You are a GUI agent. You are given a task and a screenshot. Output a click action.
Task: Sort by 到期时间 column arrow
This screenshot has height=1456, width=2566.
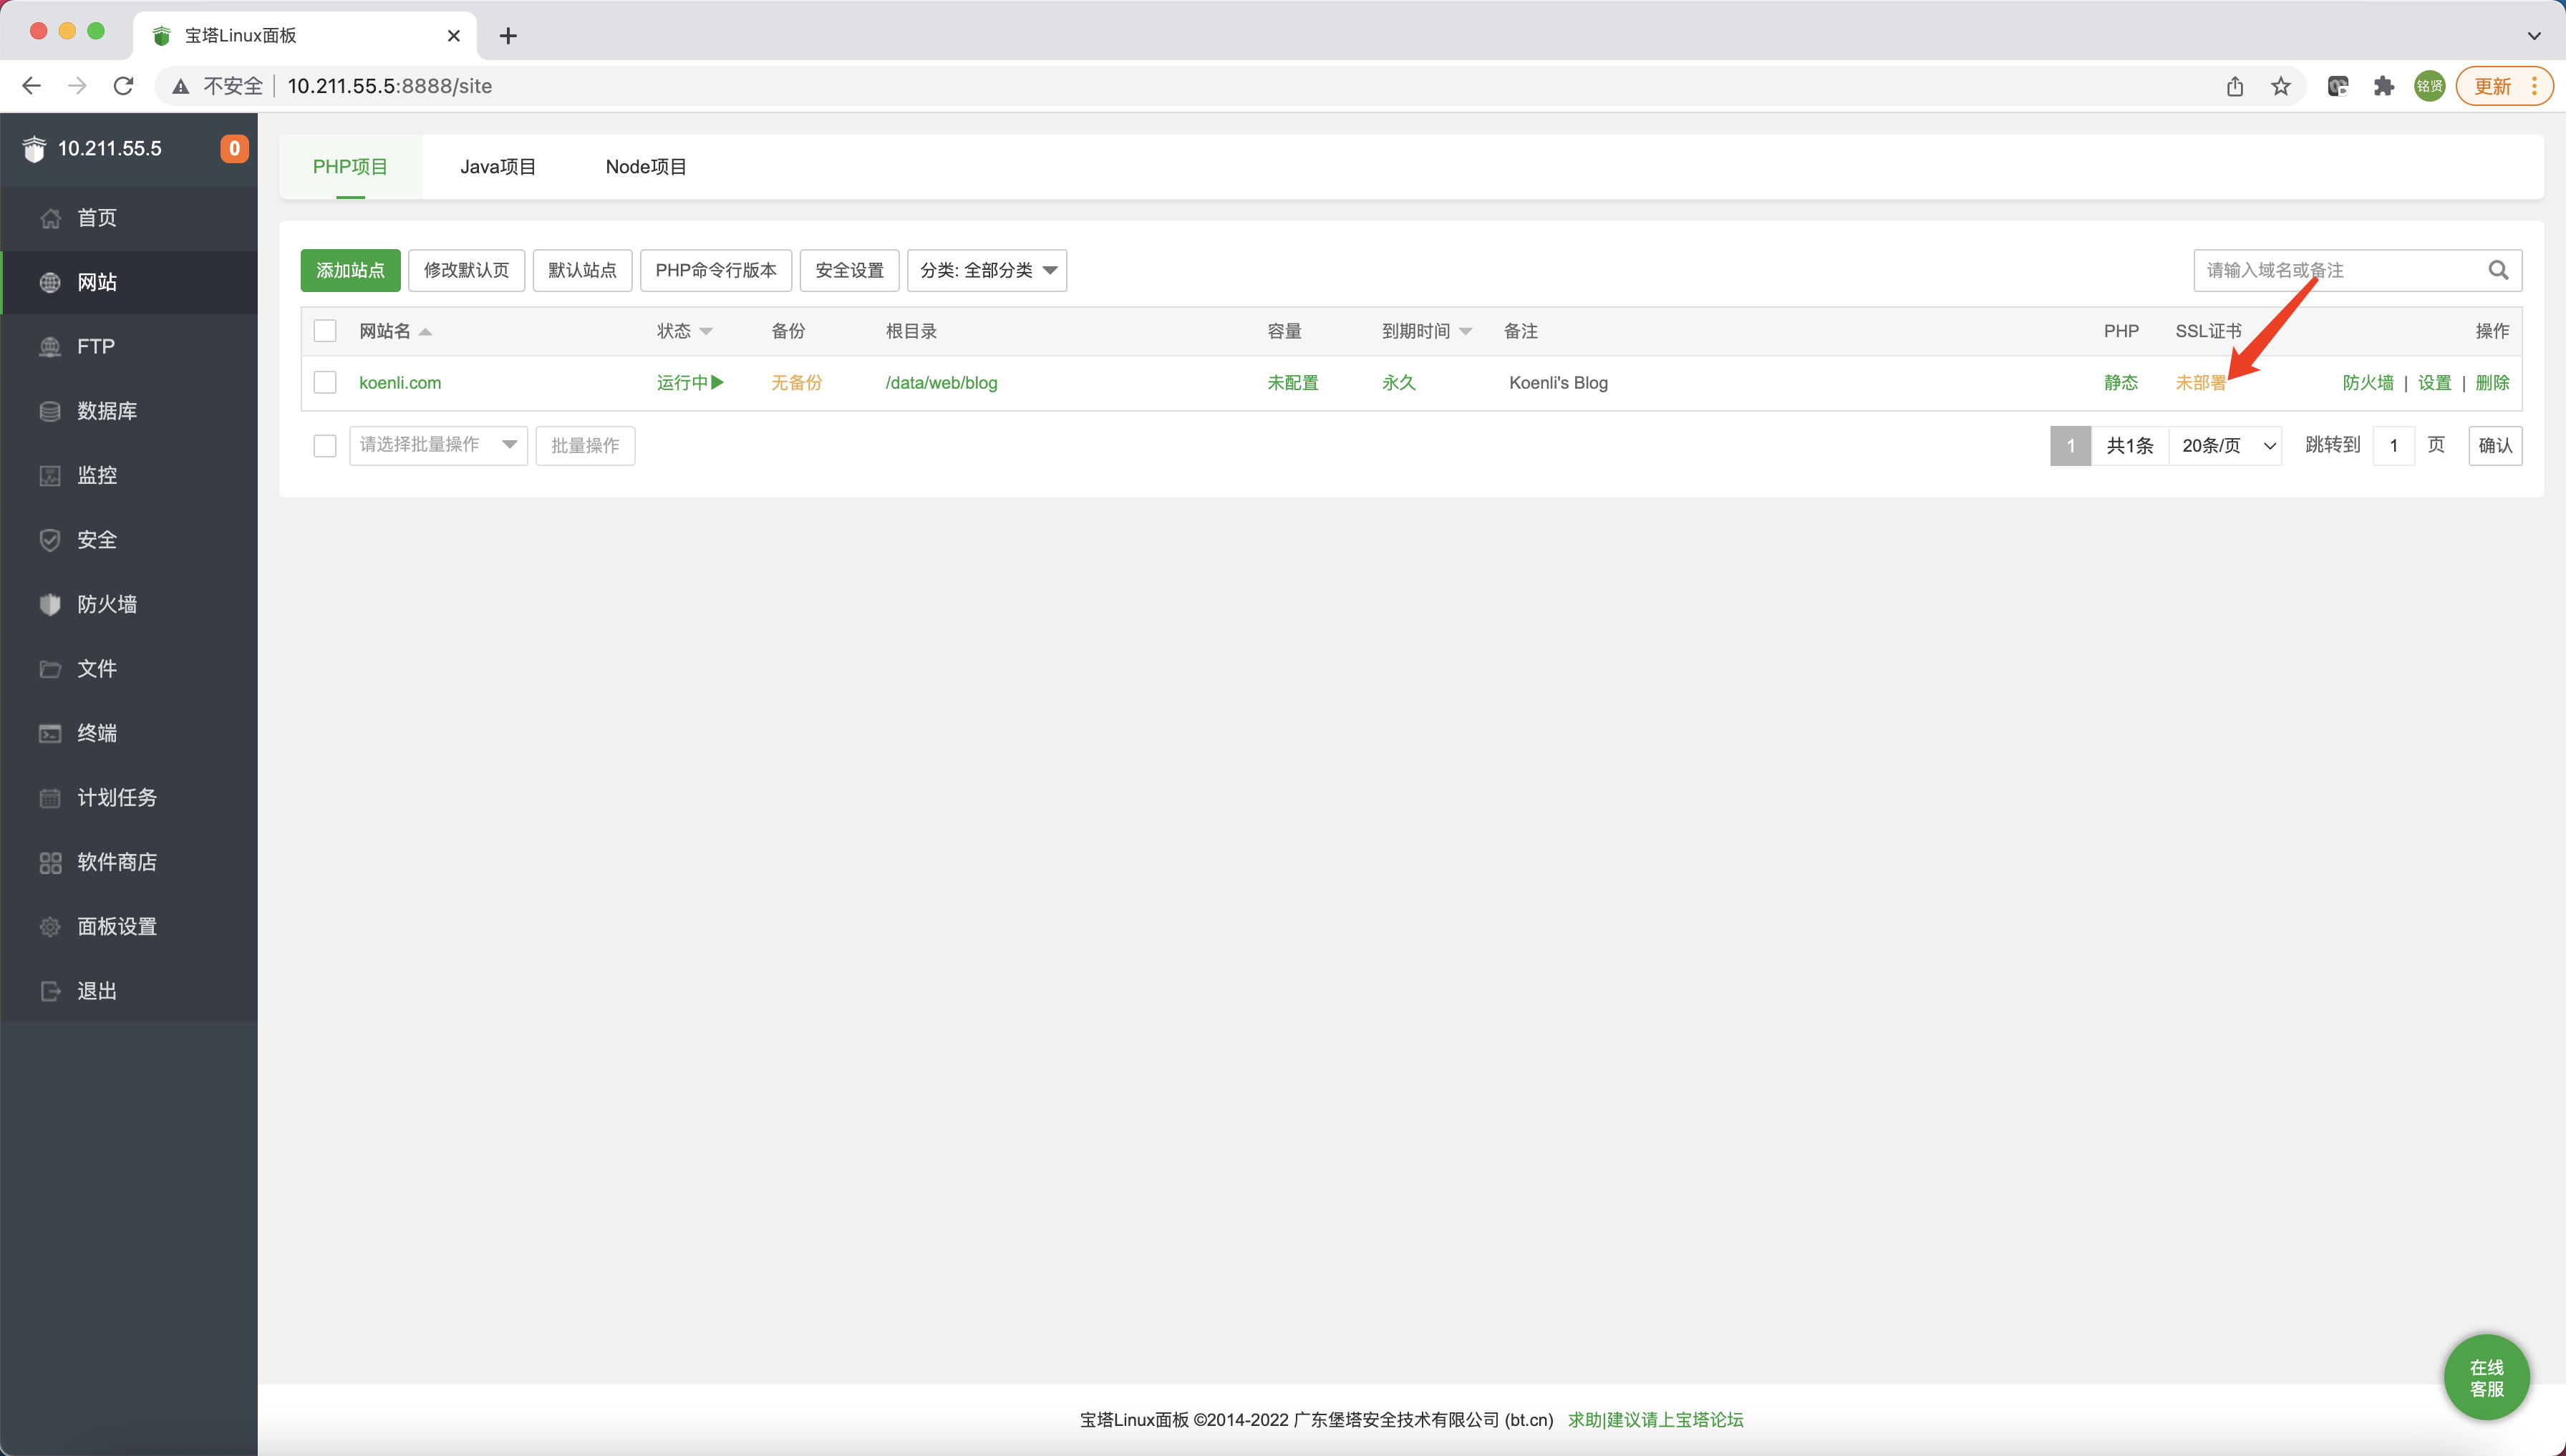tap(1466, 331)
